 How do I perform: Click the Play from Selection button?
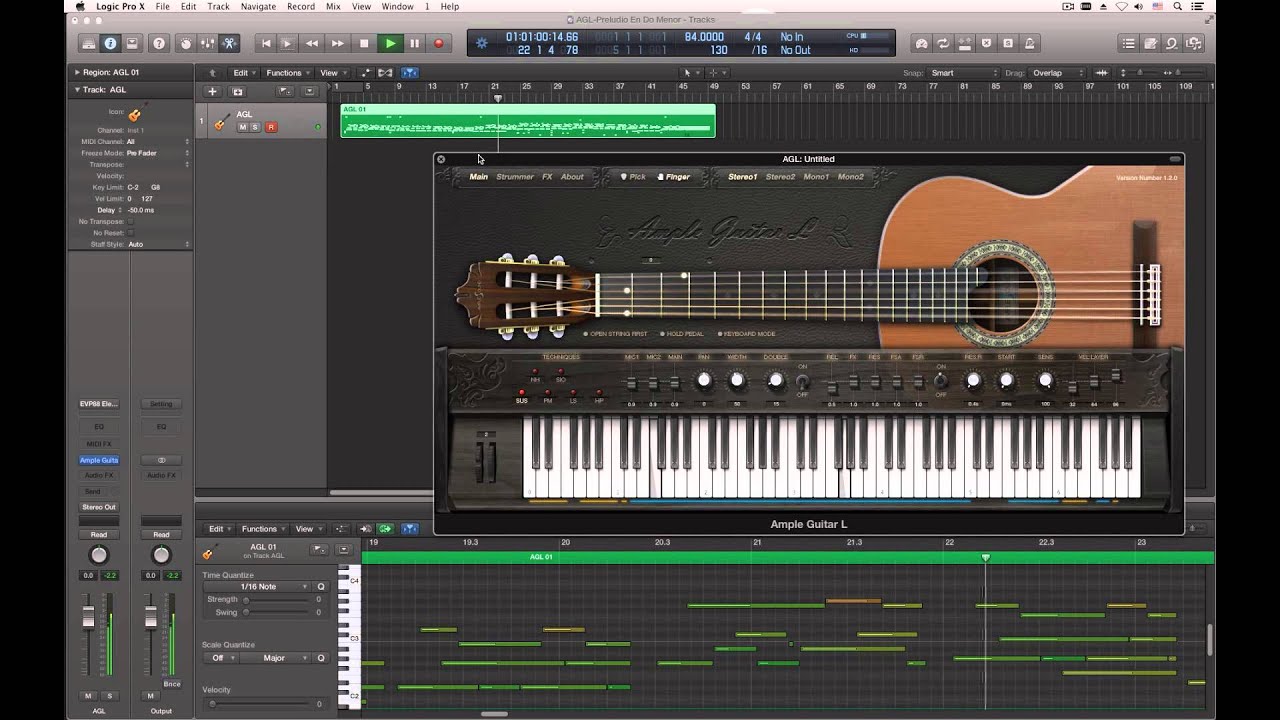287,43
